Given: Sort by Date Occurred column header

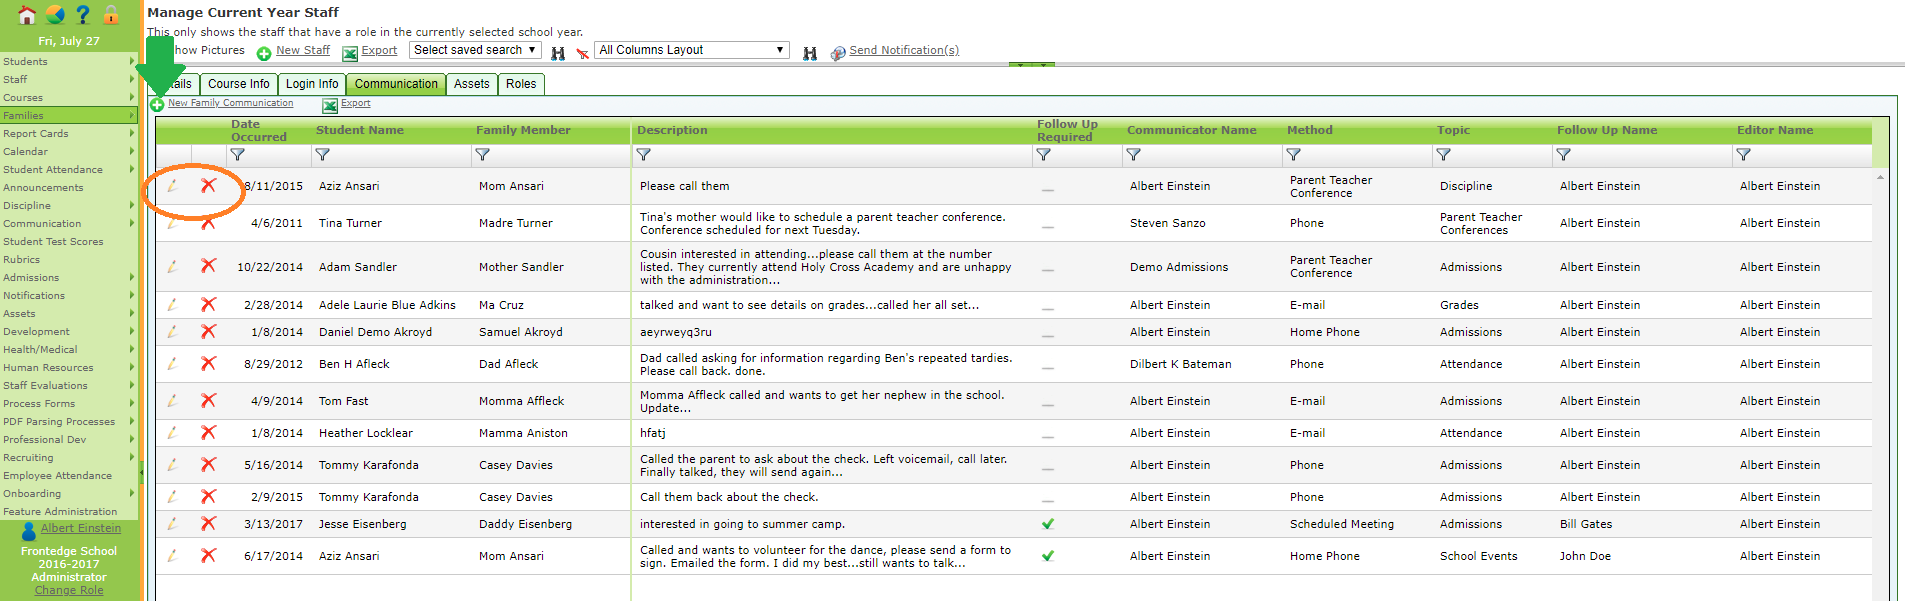Looking at the screenshot, I should [x=259, y=131].
